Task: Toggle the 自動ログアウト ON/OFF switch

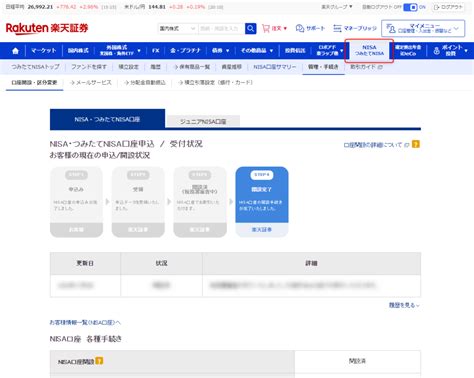Action: click(x=410, y=7)
